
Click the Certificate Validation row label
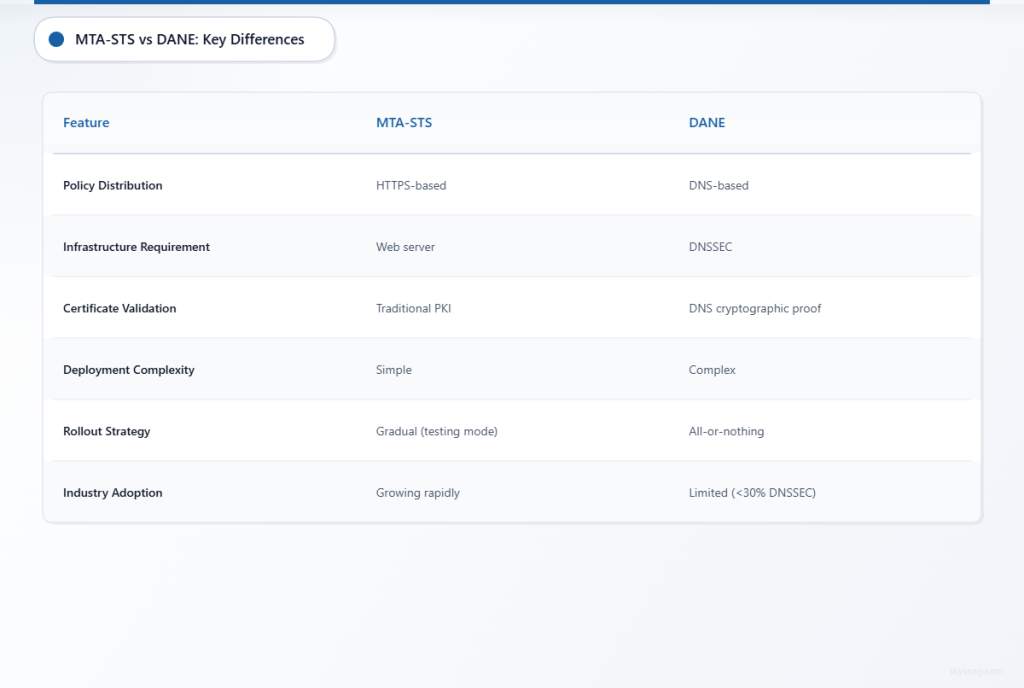tap(119, 308)
